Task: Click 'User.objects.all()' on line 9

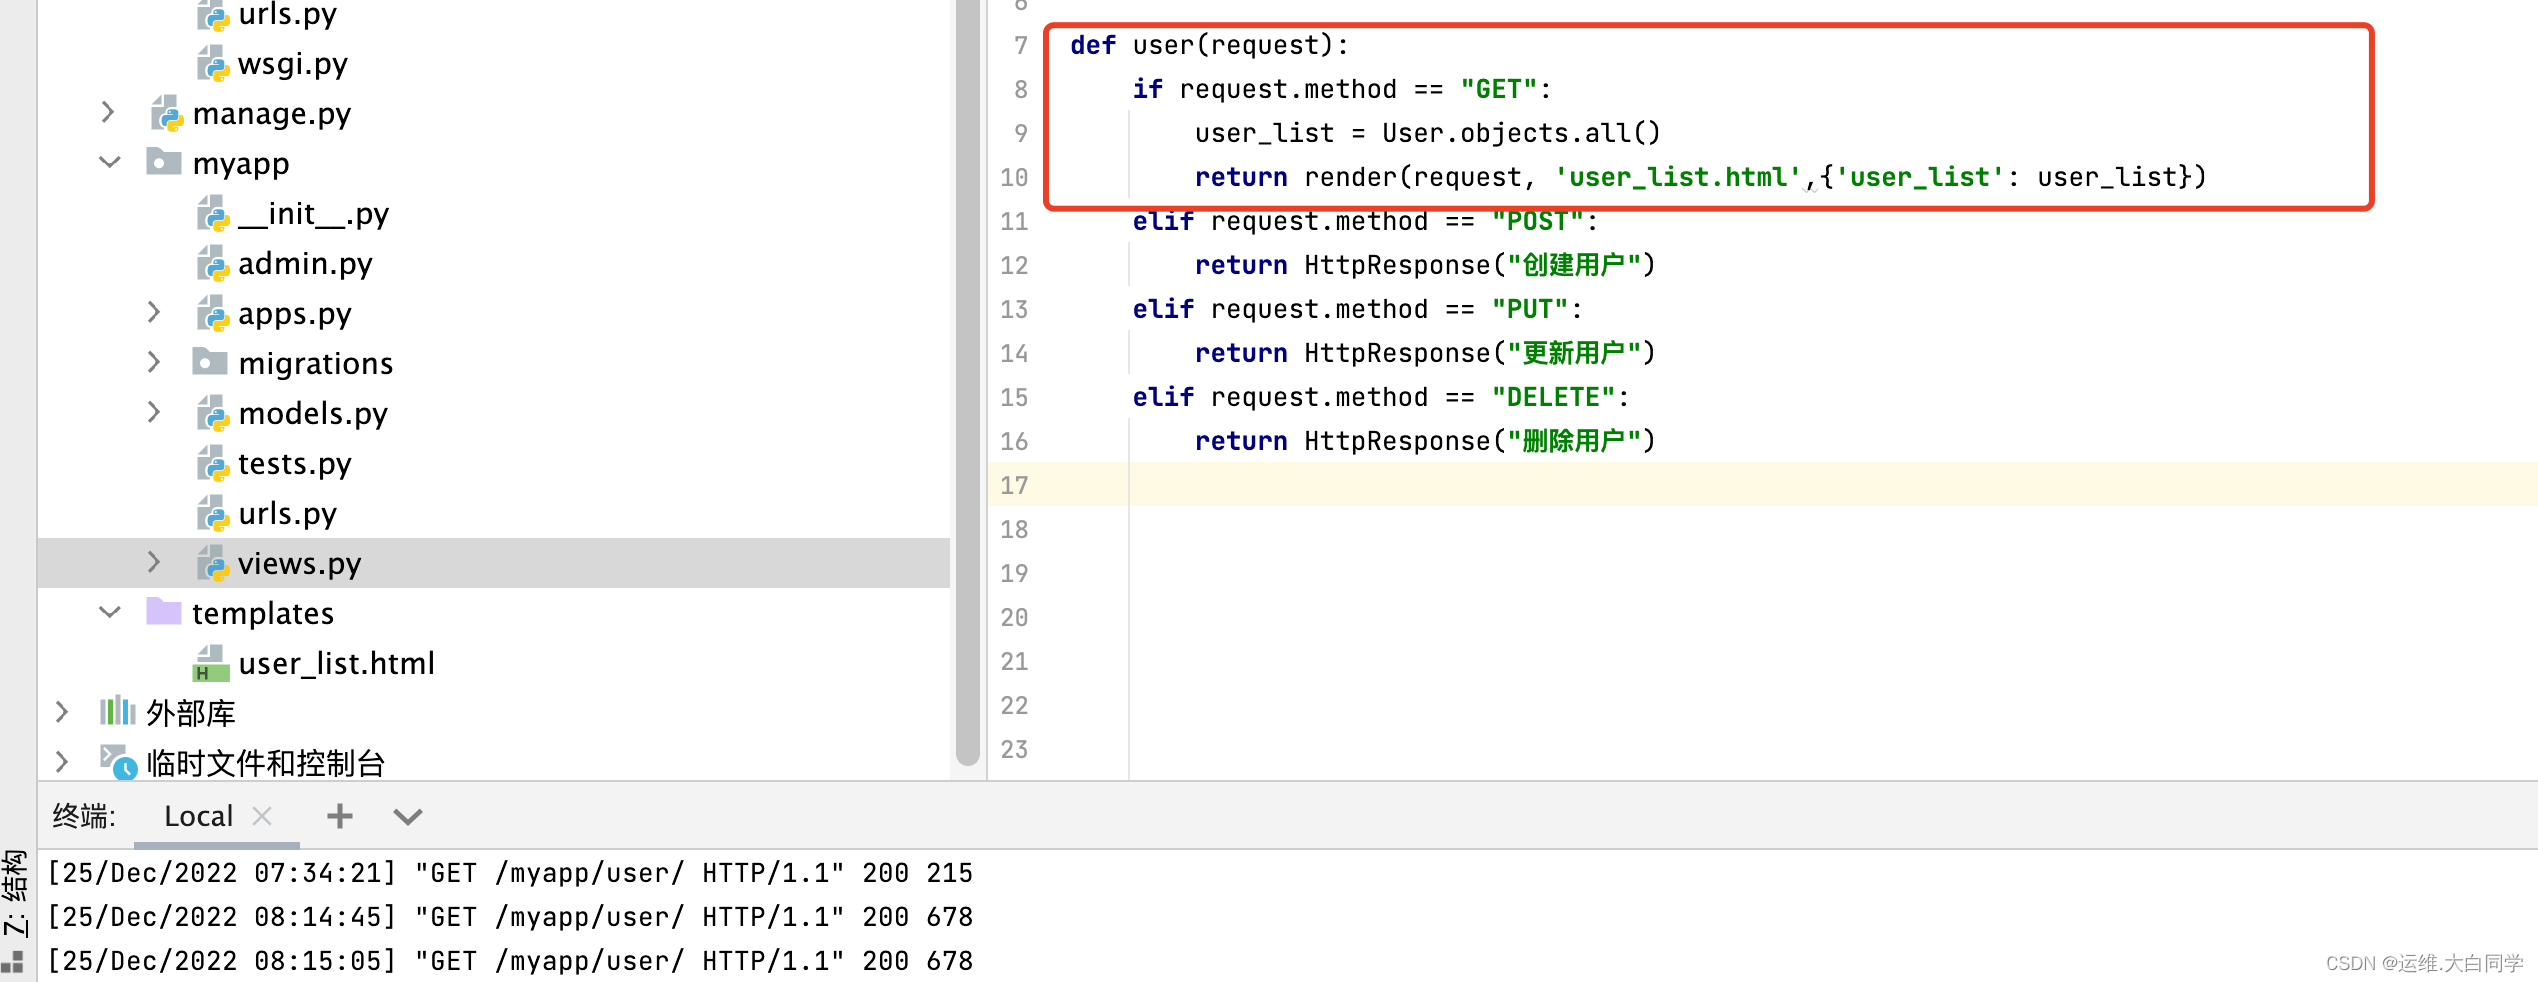Action: (x=1521, y=133)
